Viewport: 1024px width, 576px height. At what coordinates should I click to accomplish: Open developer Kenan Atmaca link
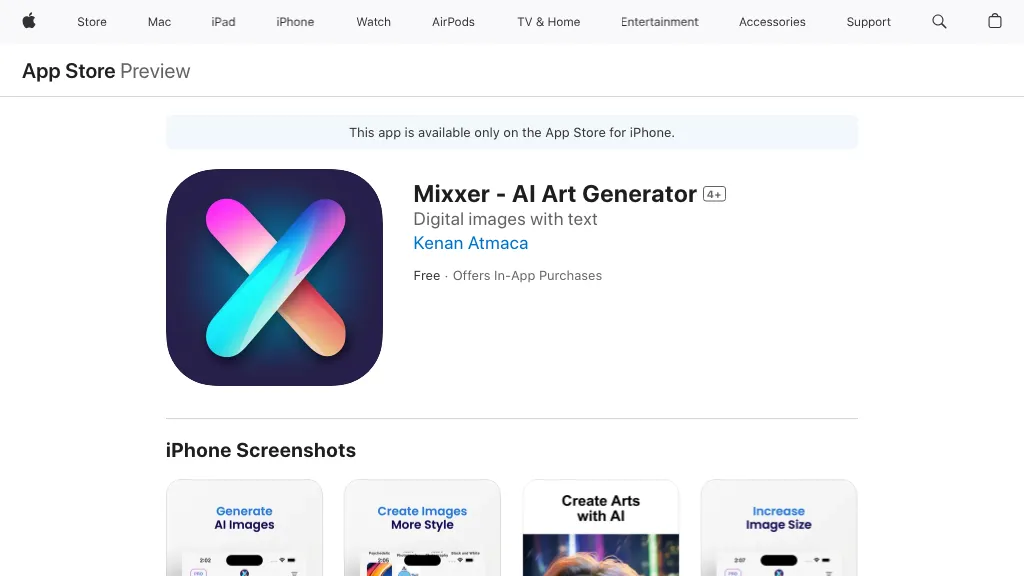(x=471, y=243)
